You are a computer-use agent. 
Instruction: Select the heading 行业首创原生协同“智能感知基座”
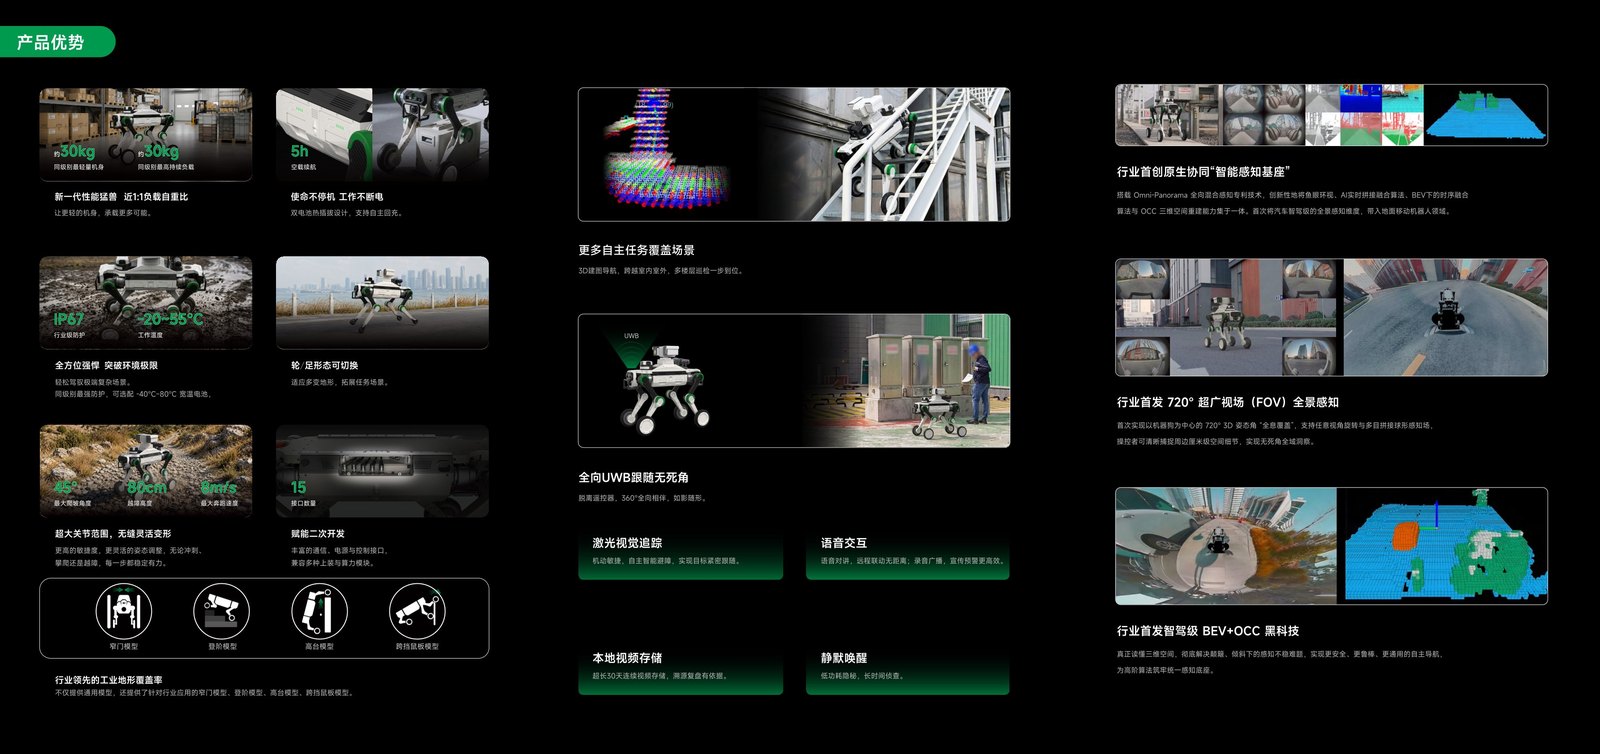(1203, 172)
